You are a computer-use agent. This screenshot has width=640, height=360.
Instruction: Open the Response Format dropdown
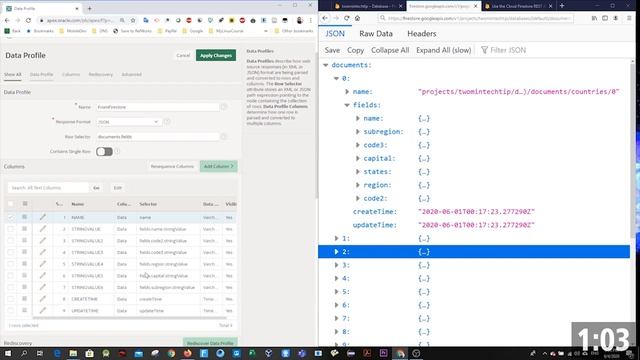click(x=128, y=122)
